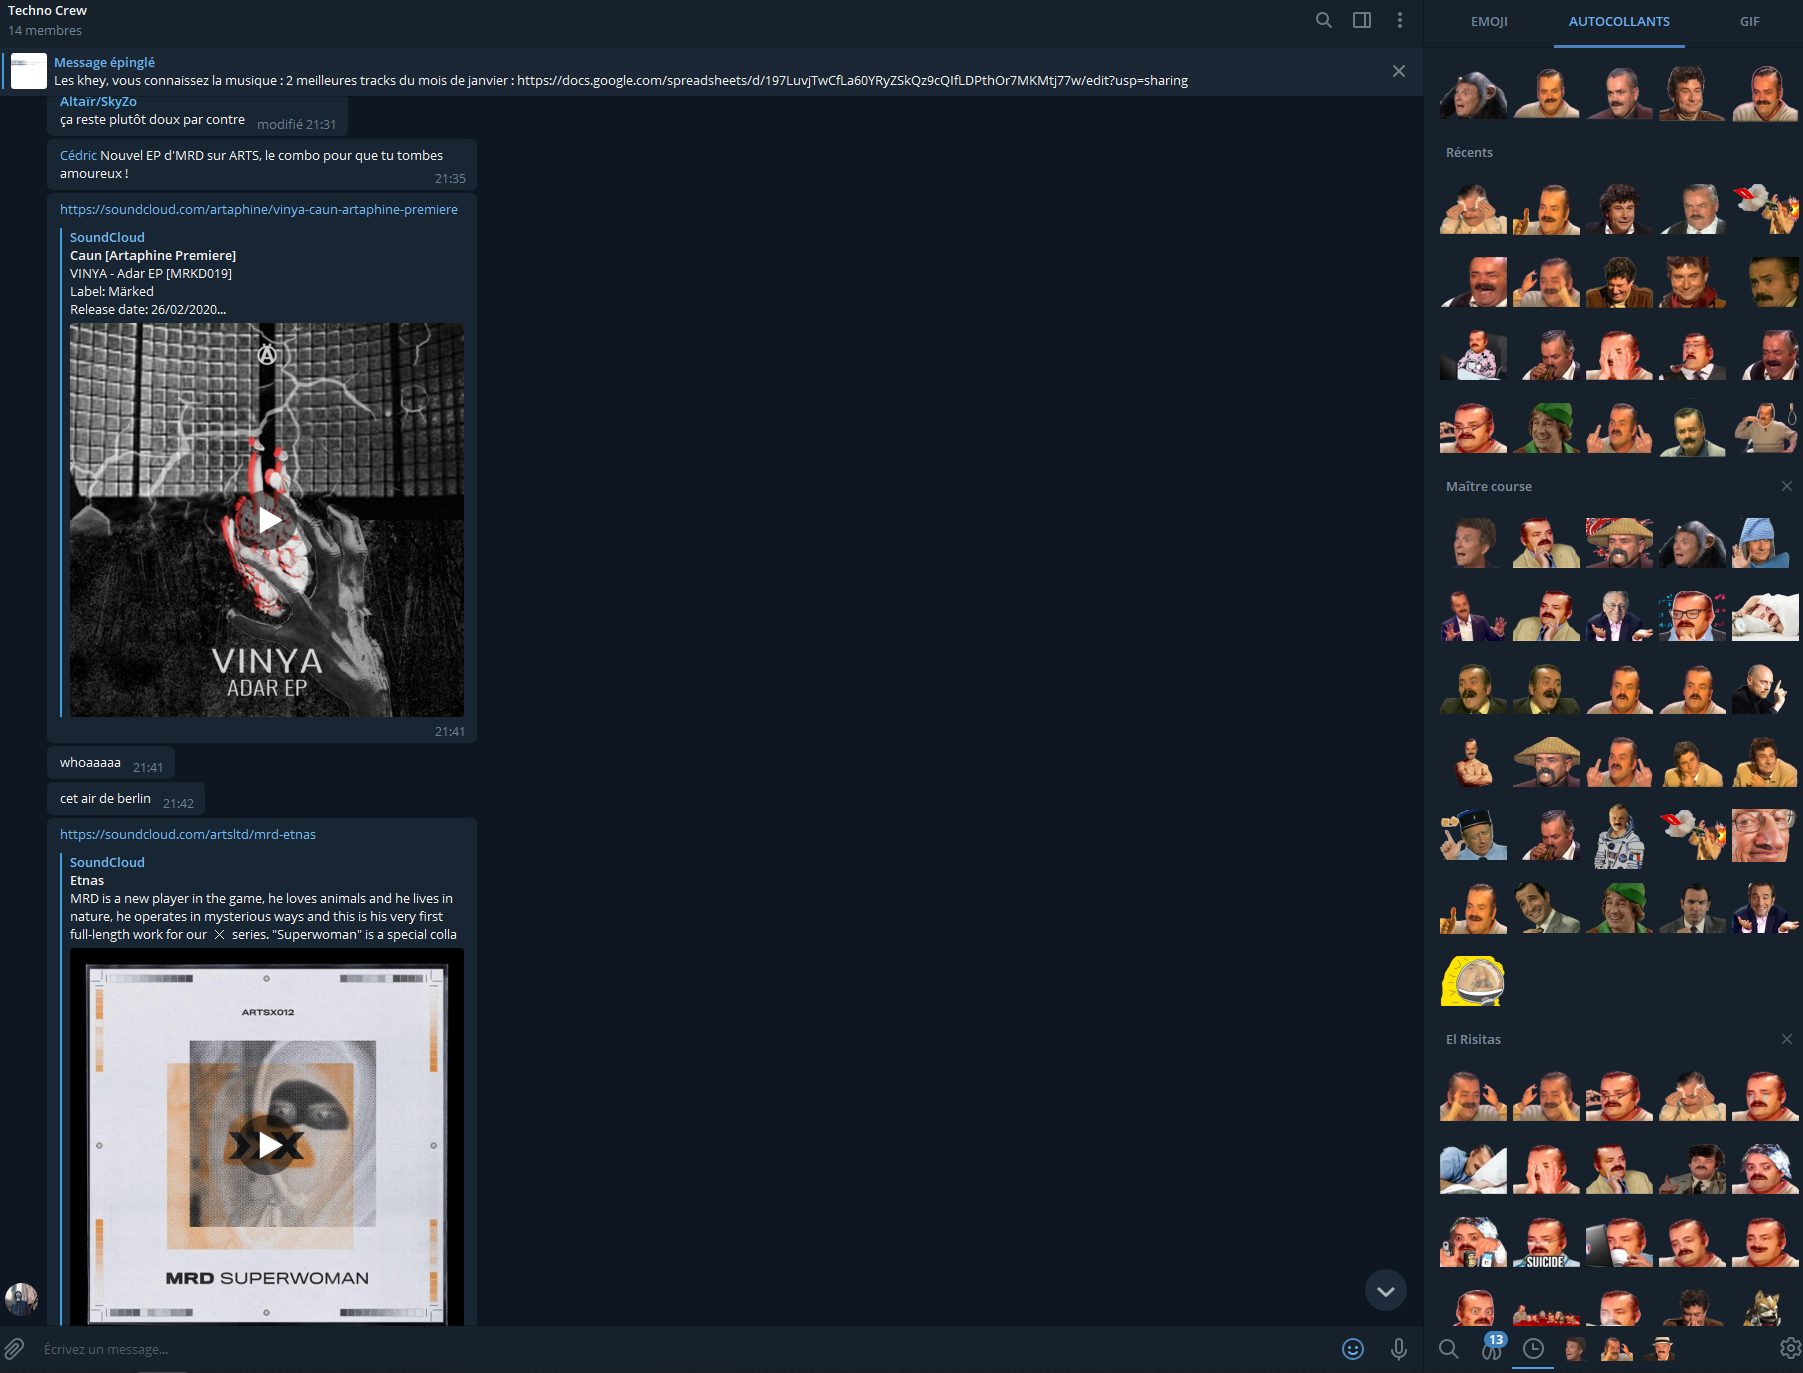1803x1373 pixels.
Task: Remove the El Risitas sticker set
Action: click(x=1787, y=1039)
